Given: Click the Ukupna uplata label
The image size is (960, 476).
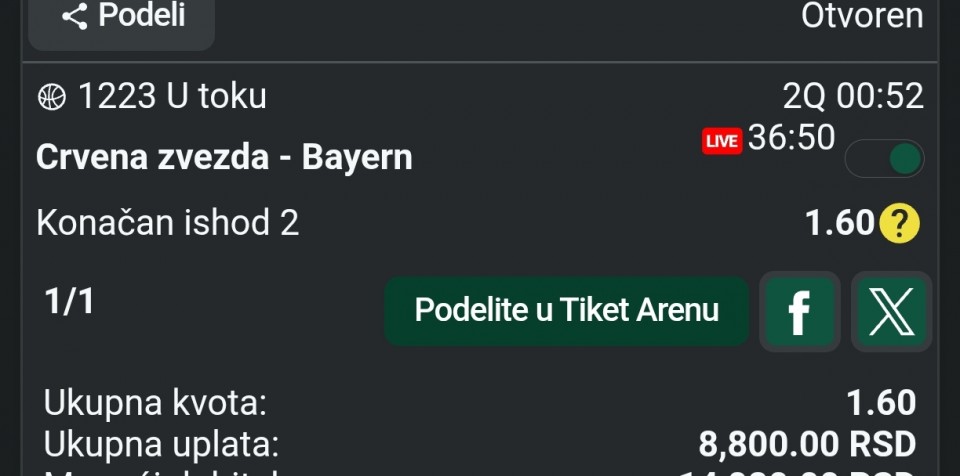Looking at the screenshot, I should [x=161, y=443].
